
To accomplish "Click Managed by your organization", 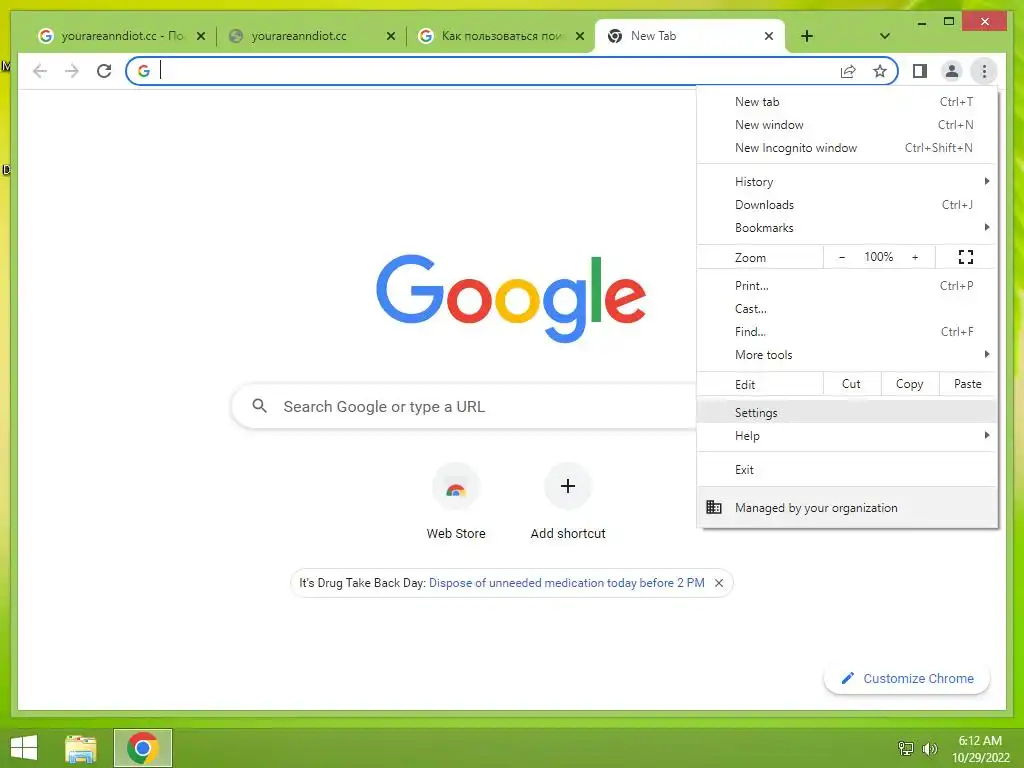I will coord(846,507).
